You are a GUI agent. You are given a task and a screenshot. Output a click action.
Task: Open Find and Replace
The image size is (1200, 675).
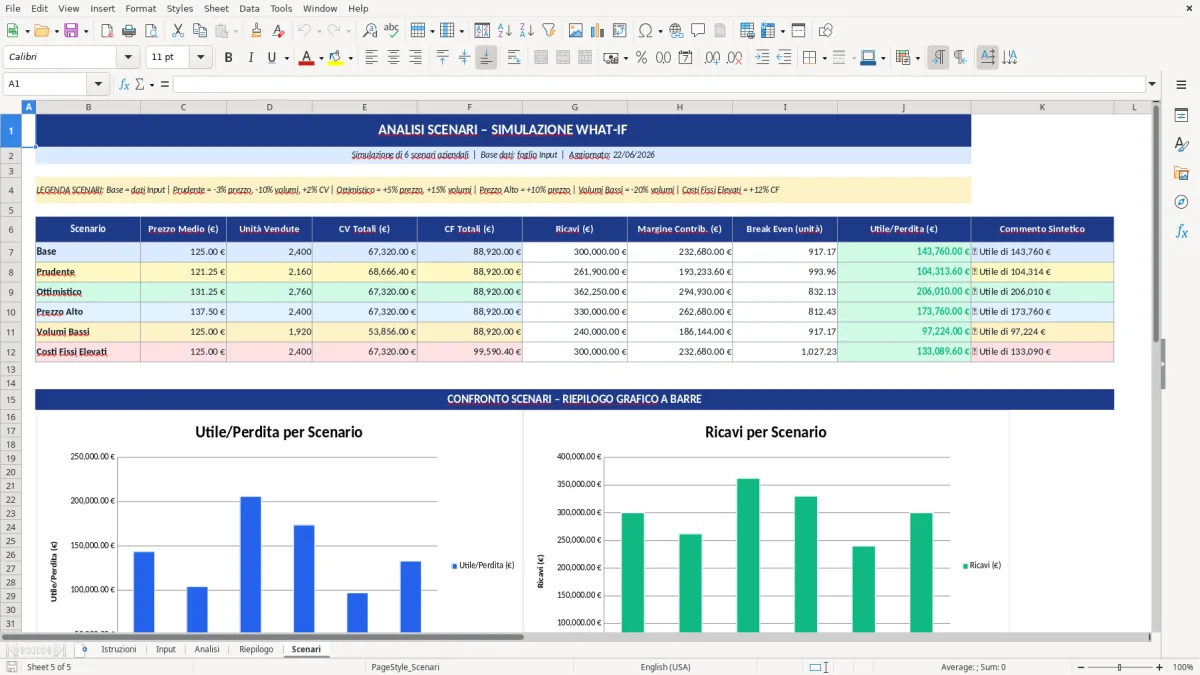click(370, 31)
